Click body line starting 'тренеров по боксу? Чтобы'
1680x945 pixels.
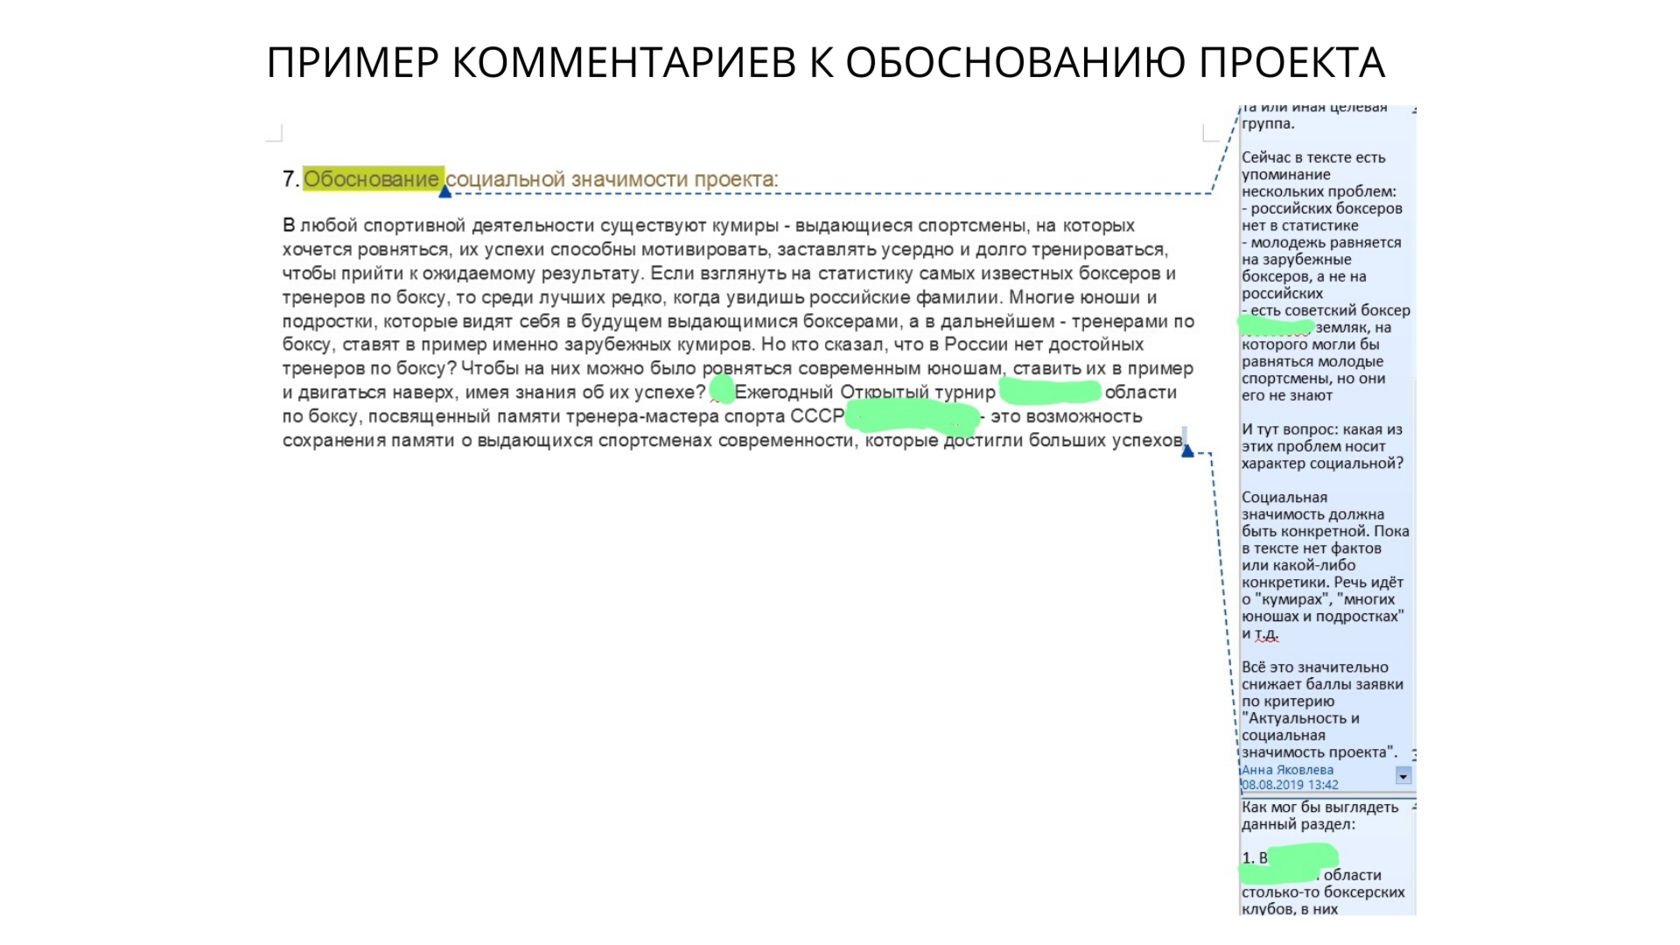tap(737, 368)
